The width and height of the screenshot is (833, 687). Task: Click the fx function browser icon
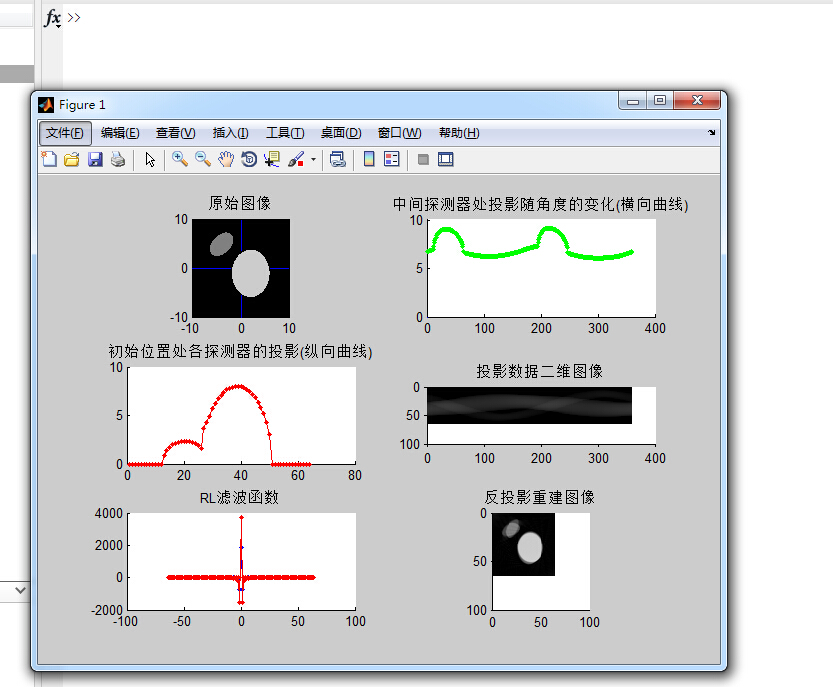[53, 18]
